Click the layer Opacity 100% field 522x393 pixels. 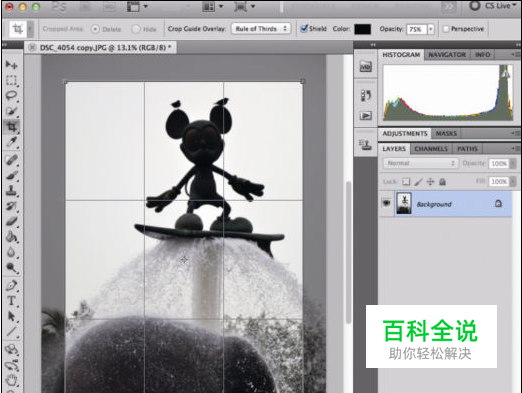click(499, 163)
